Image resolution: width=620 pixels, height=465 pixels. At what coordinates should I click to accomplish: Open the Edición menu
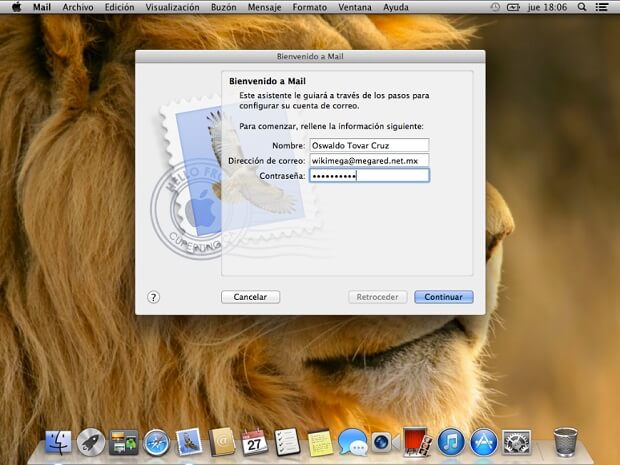pyautogui.click(x=119, y=7)
